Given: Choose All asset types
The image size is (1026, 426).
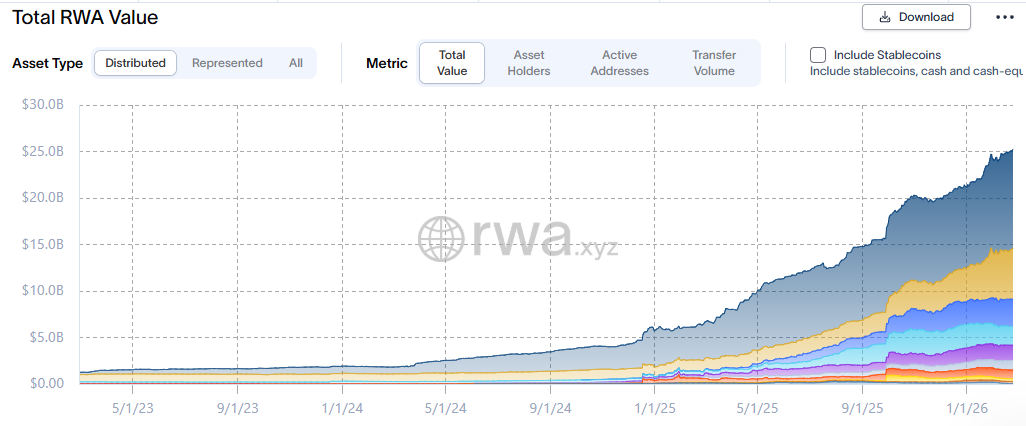Looking at the screenshot, I should click(x=296, y=63).
